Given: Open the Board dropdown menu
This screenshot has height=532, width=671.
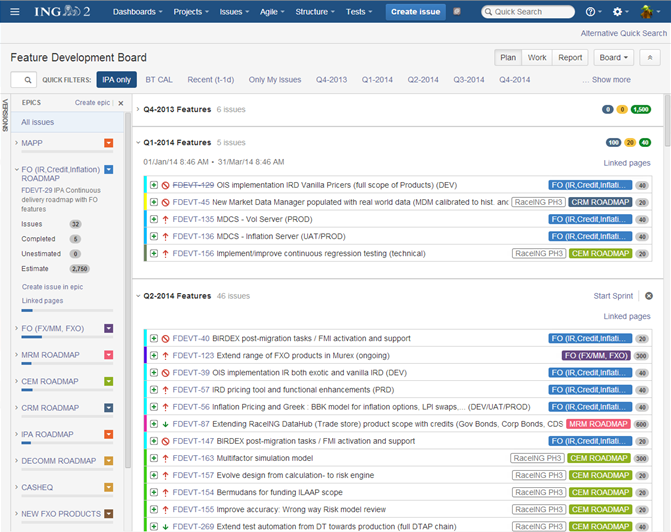Looking at the screenshot, I should [613, 58].
